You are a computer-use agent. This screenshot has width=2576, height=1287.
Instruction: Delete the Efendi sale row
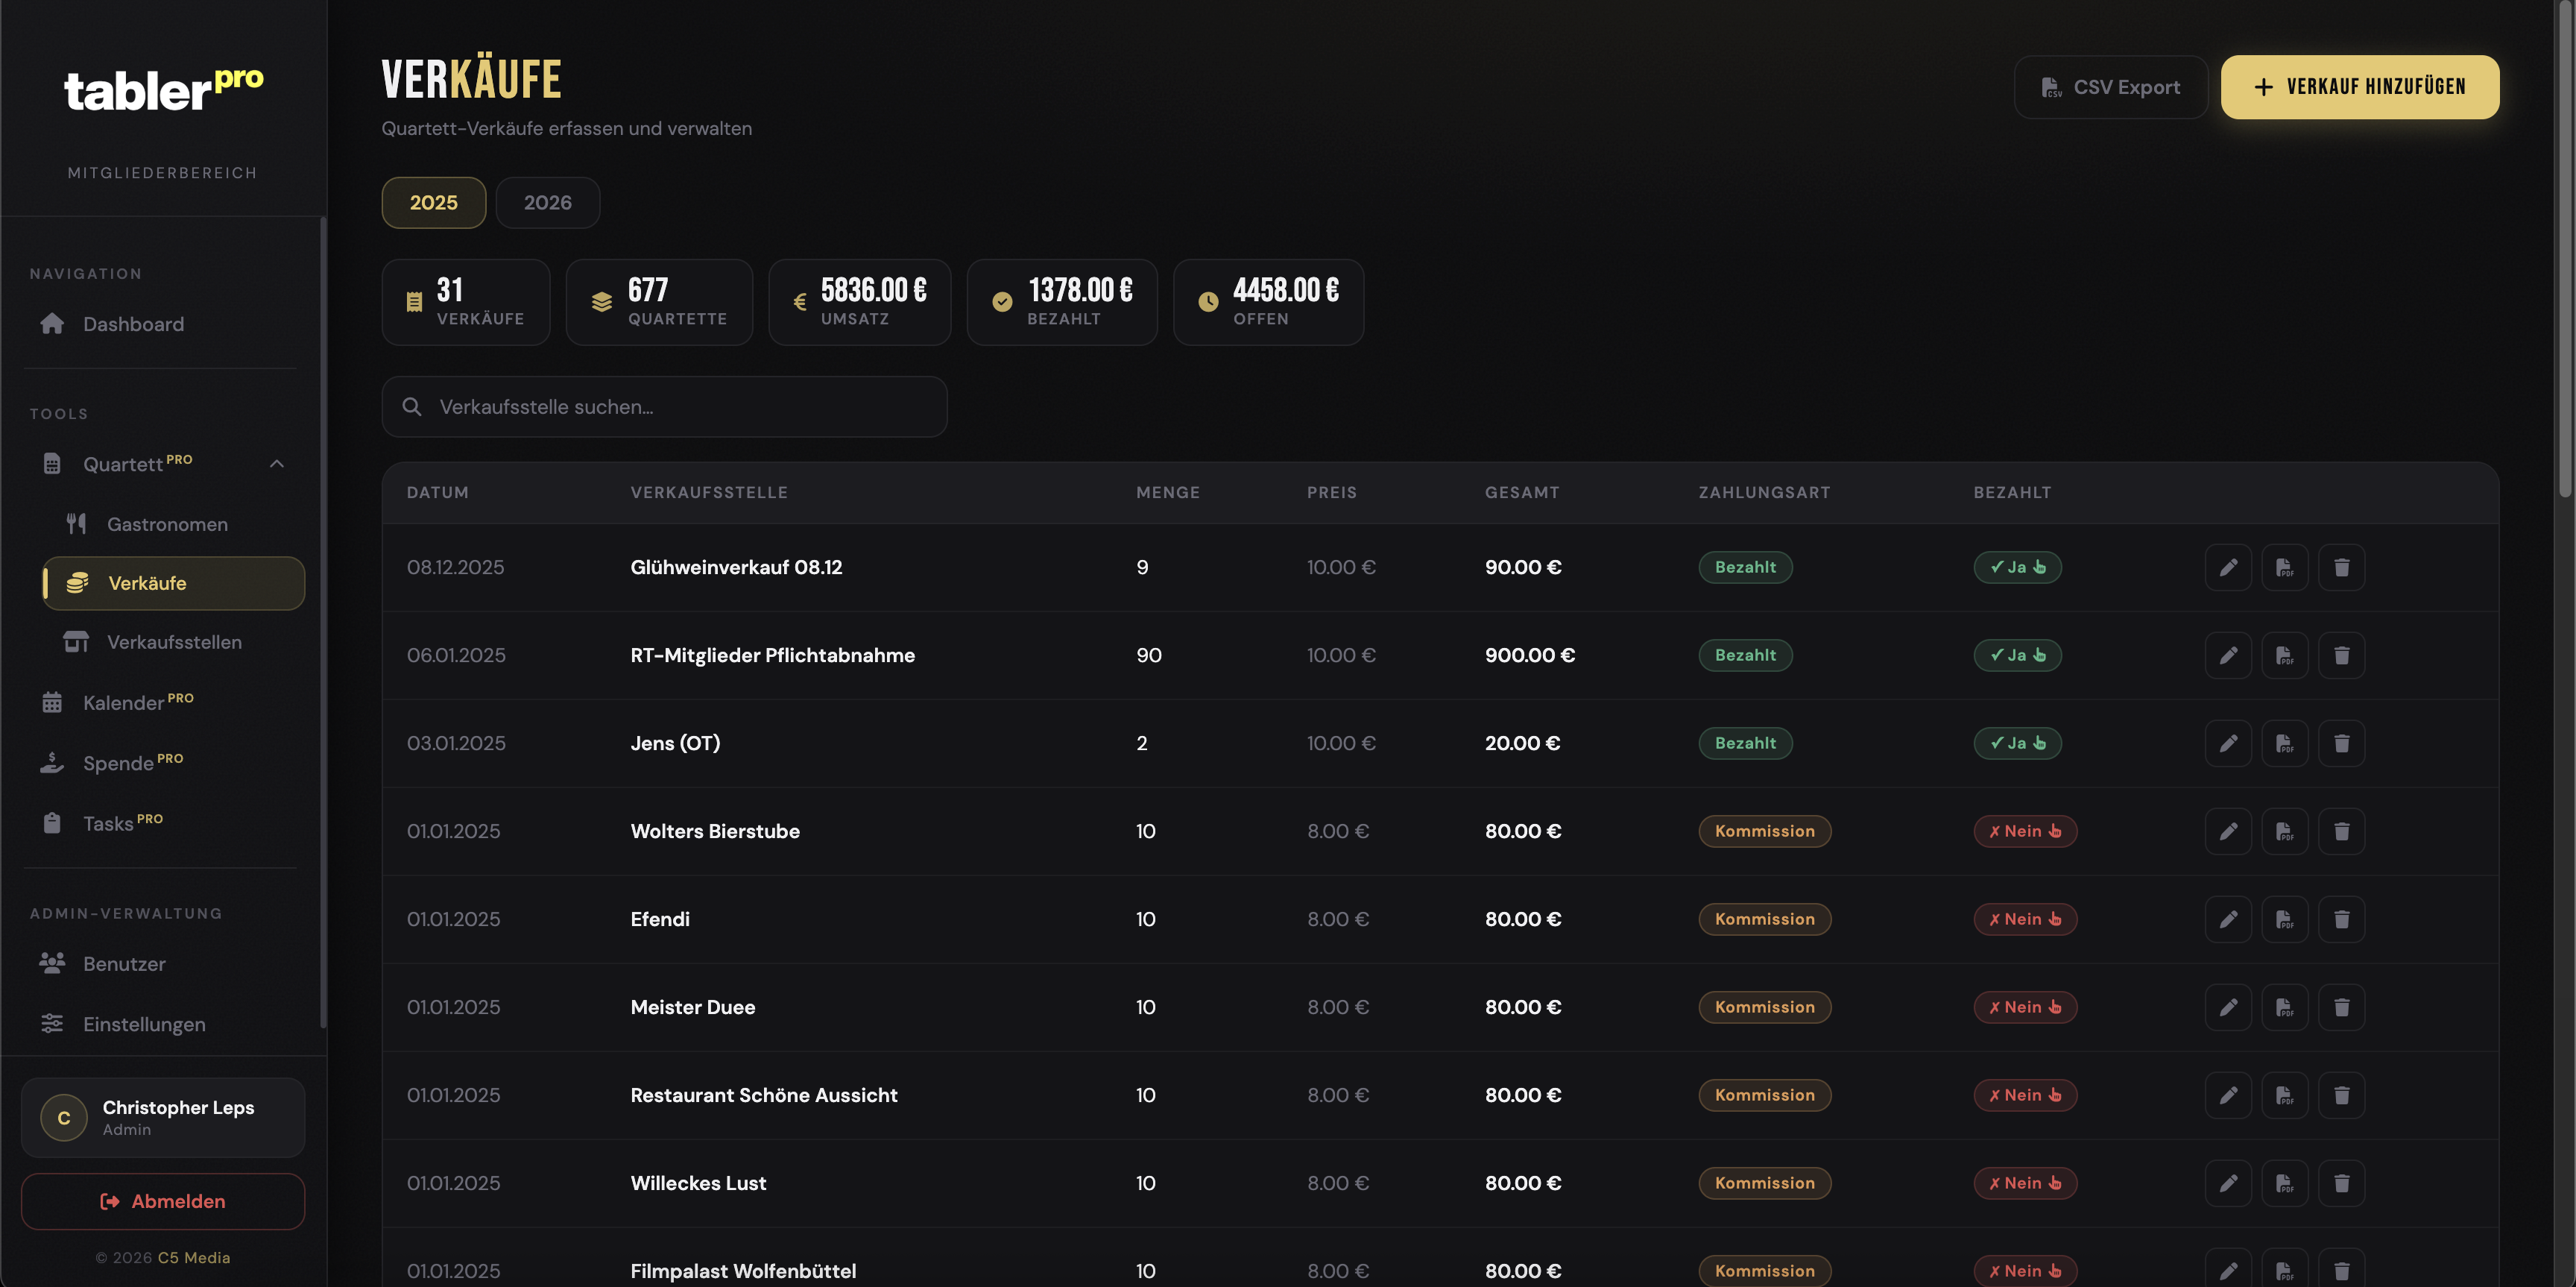tap(2341, 919)
